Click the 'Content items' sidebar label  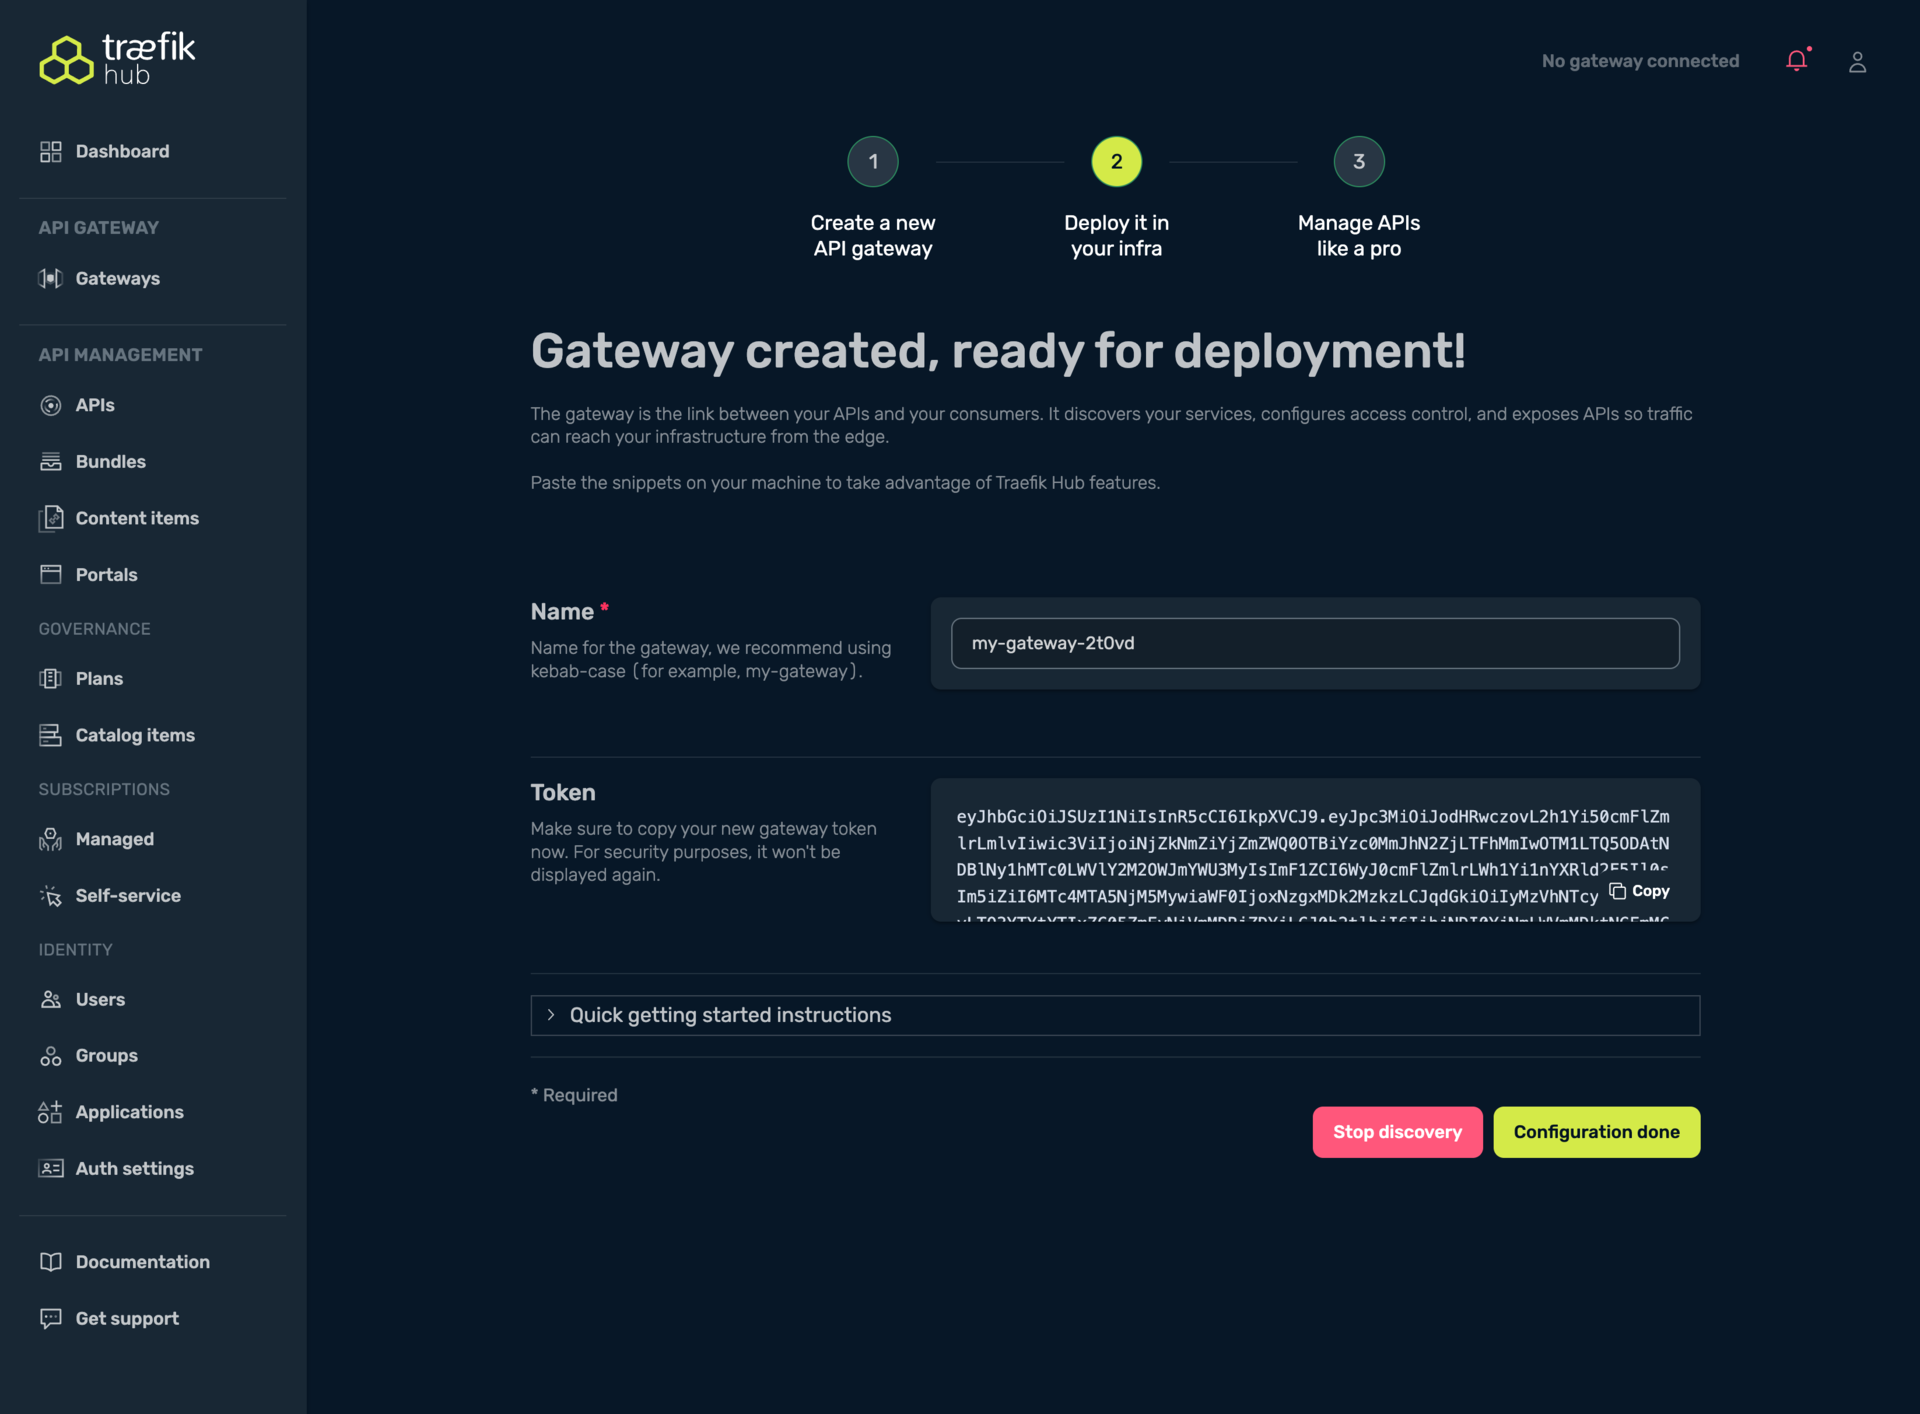point(137,518)
